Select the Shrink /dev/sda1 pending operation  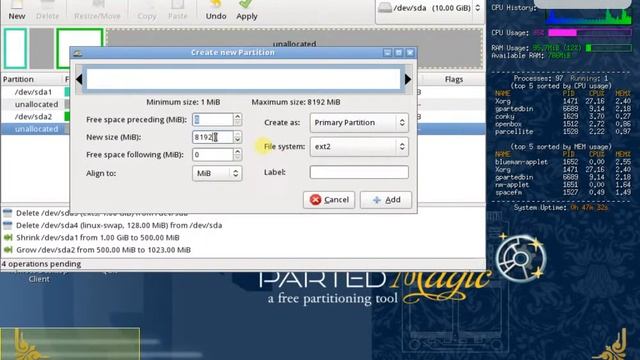tap(98, 238)
